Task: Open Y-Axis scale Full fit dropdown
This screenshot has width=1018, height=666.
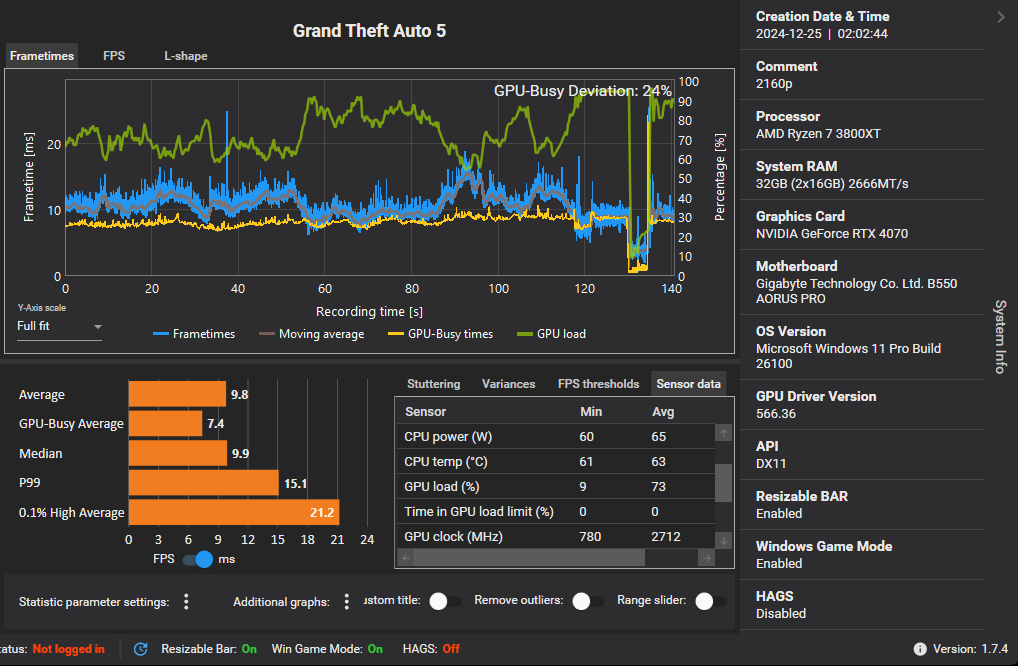Action: tap(59, 327)
